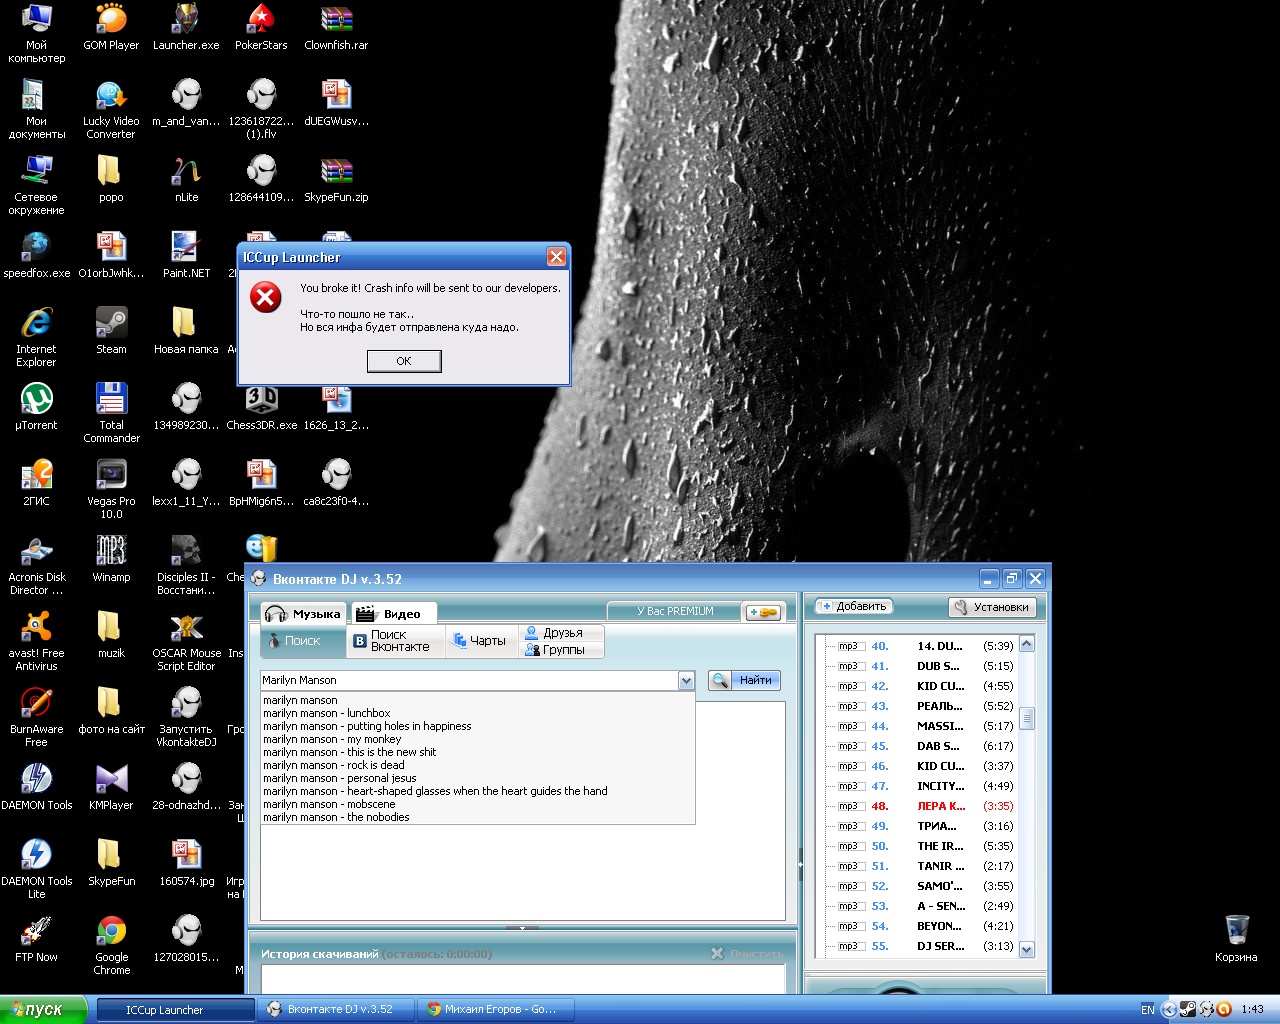1280x1024 pixels.
Task: Open the Запустить VkontakteDJ shortcut
Action: pyautogui.click(x=186, y=717)
